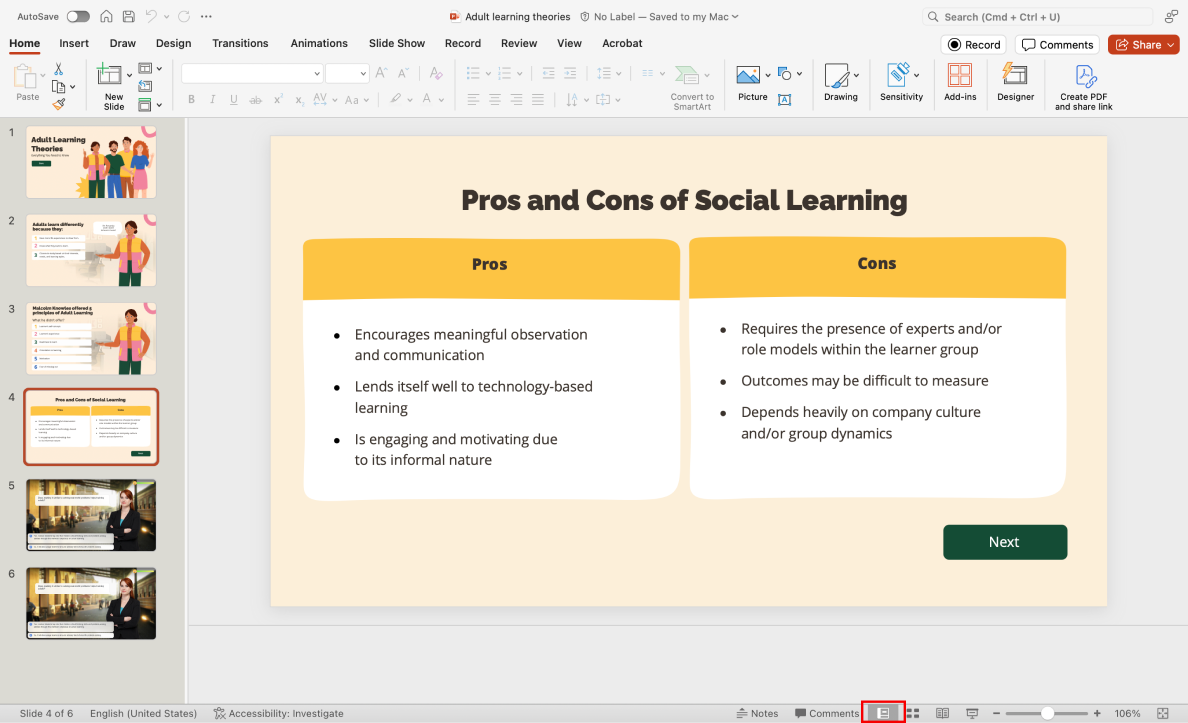Toggle Italic formatting
This screenshot has width=1188, height=723.
coord(212,99)
